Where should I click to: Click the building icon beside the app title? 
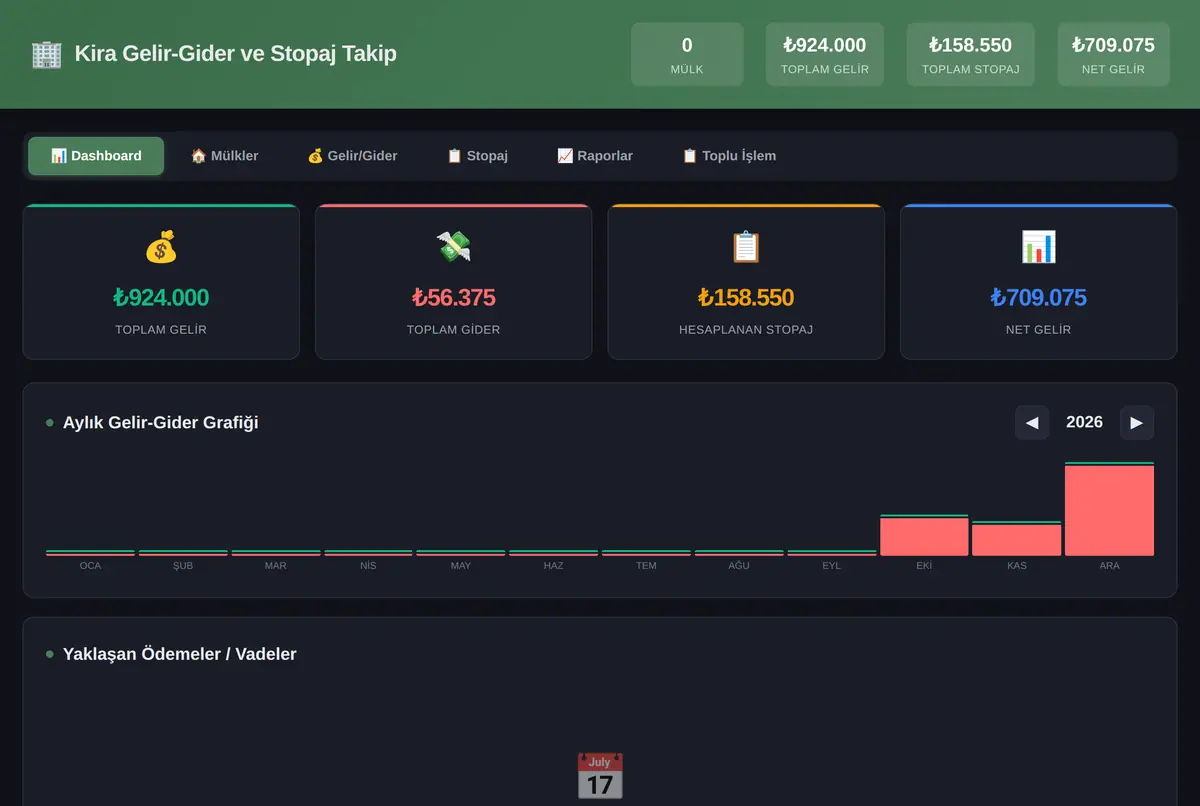tap(46, 54)
